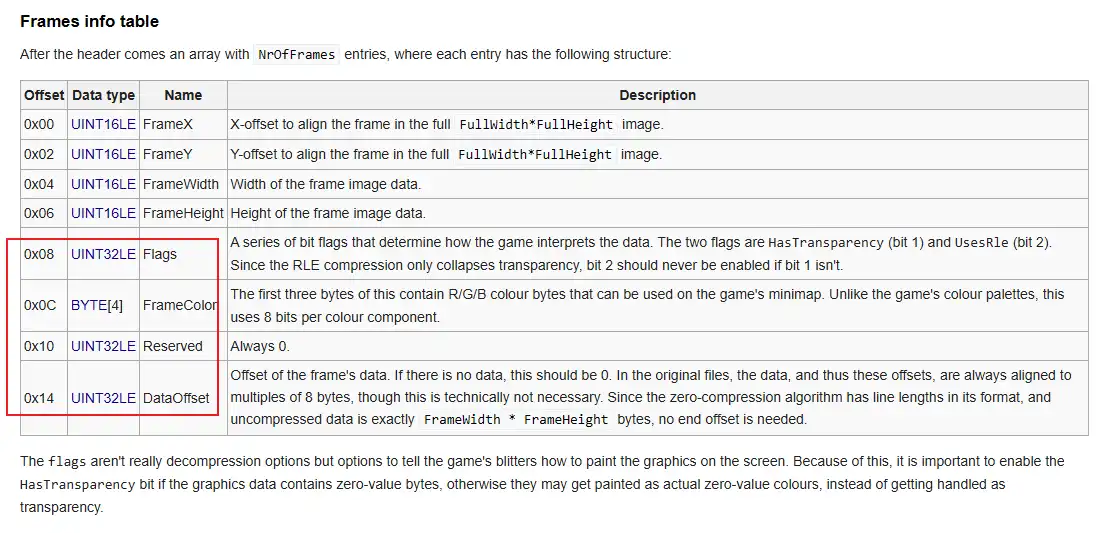Click the UINT16LE link in the FrameX row
The height and width of the screenshot is (533, 1101).
(103, 125)
